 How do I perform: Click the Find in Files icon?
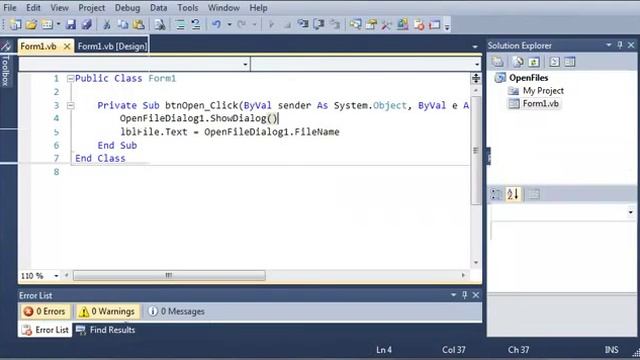160,24
